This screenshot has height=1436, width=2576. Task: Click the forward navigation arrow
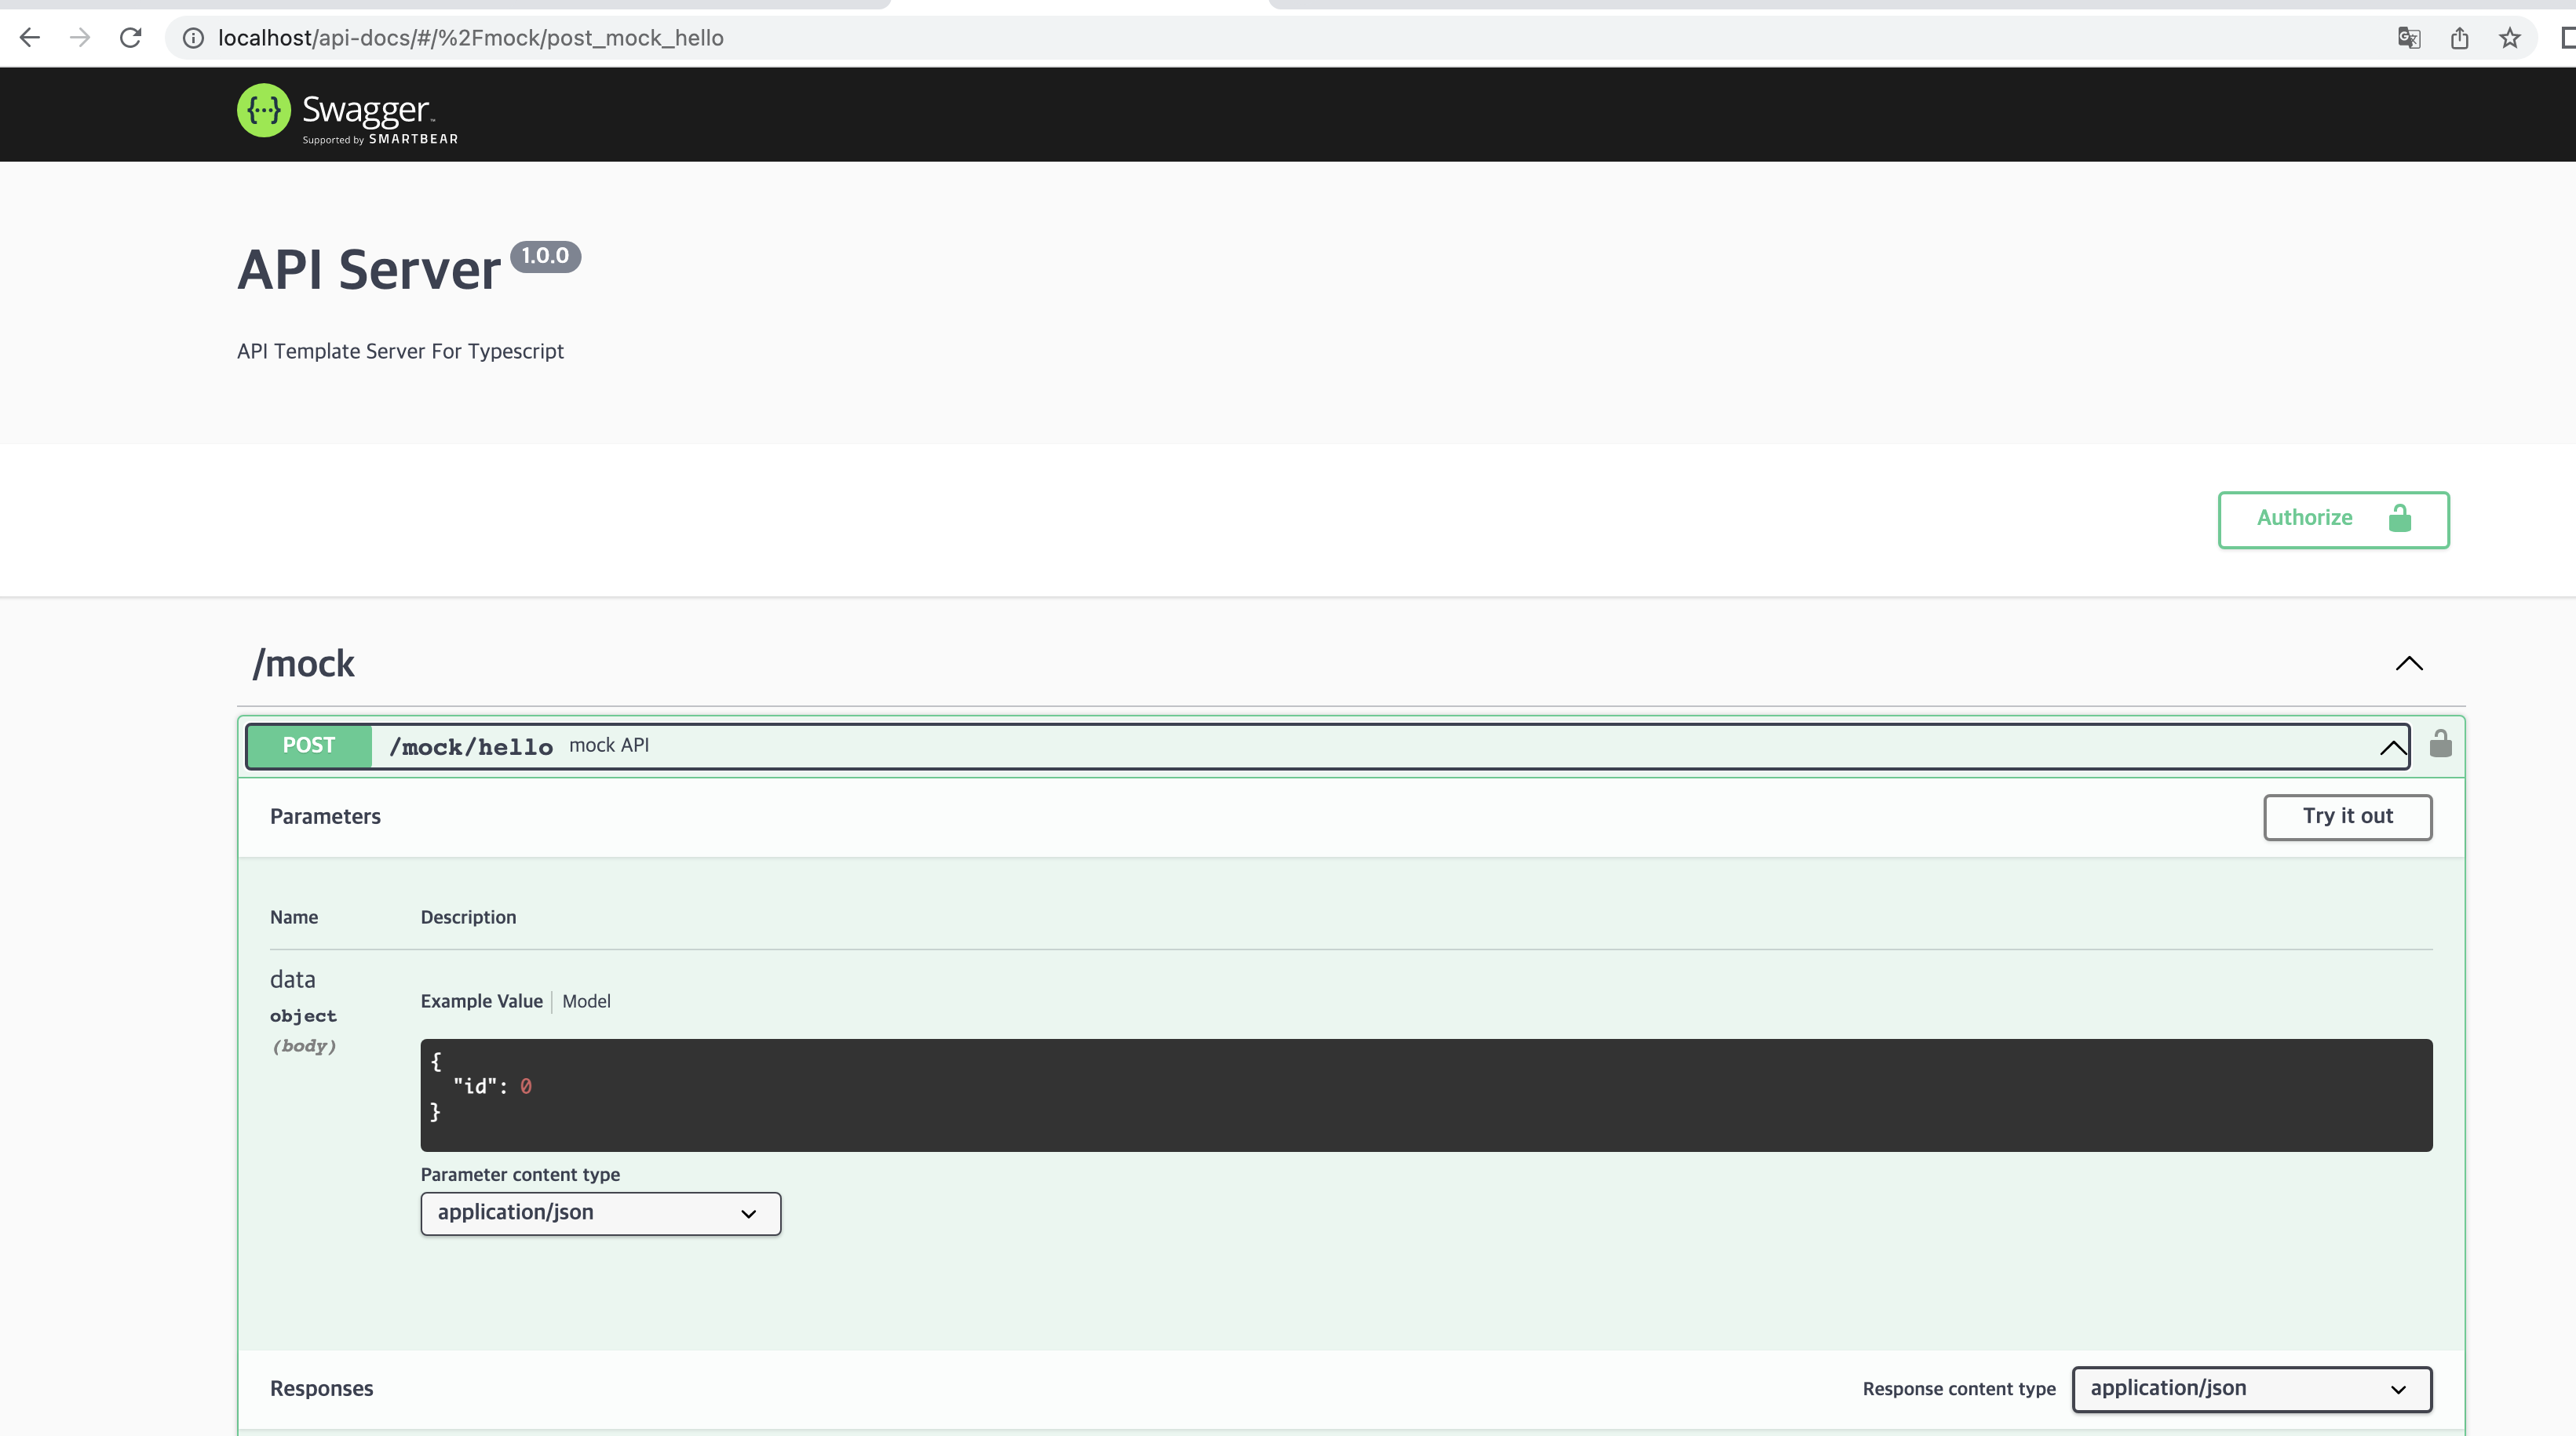(x=80, y=38)
